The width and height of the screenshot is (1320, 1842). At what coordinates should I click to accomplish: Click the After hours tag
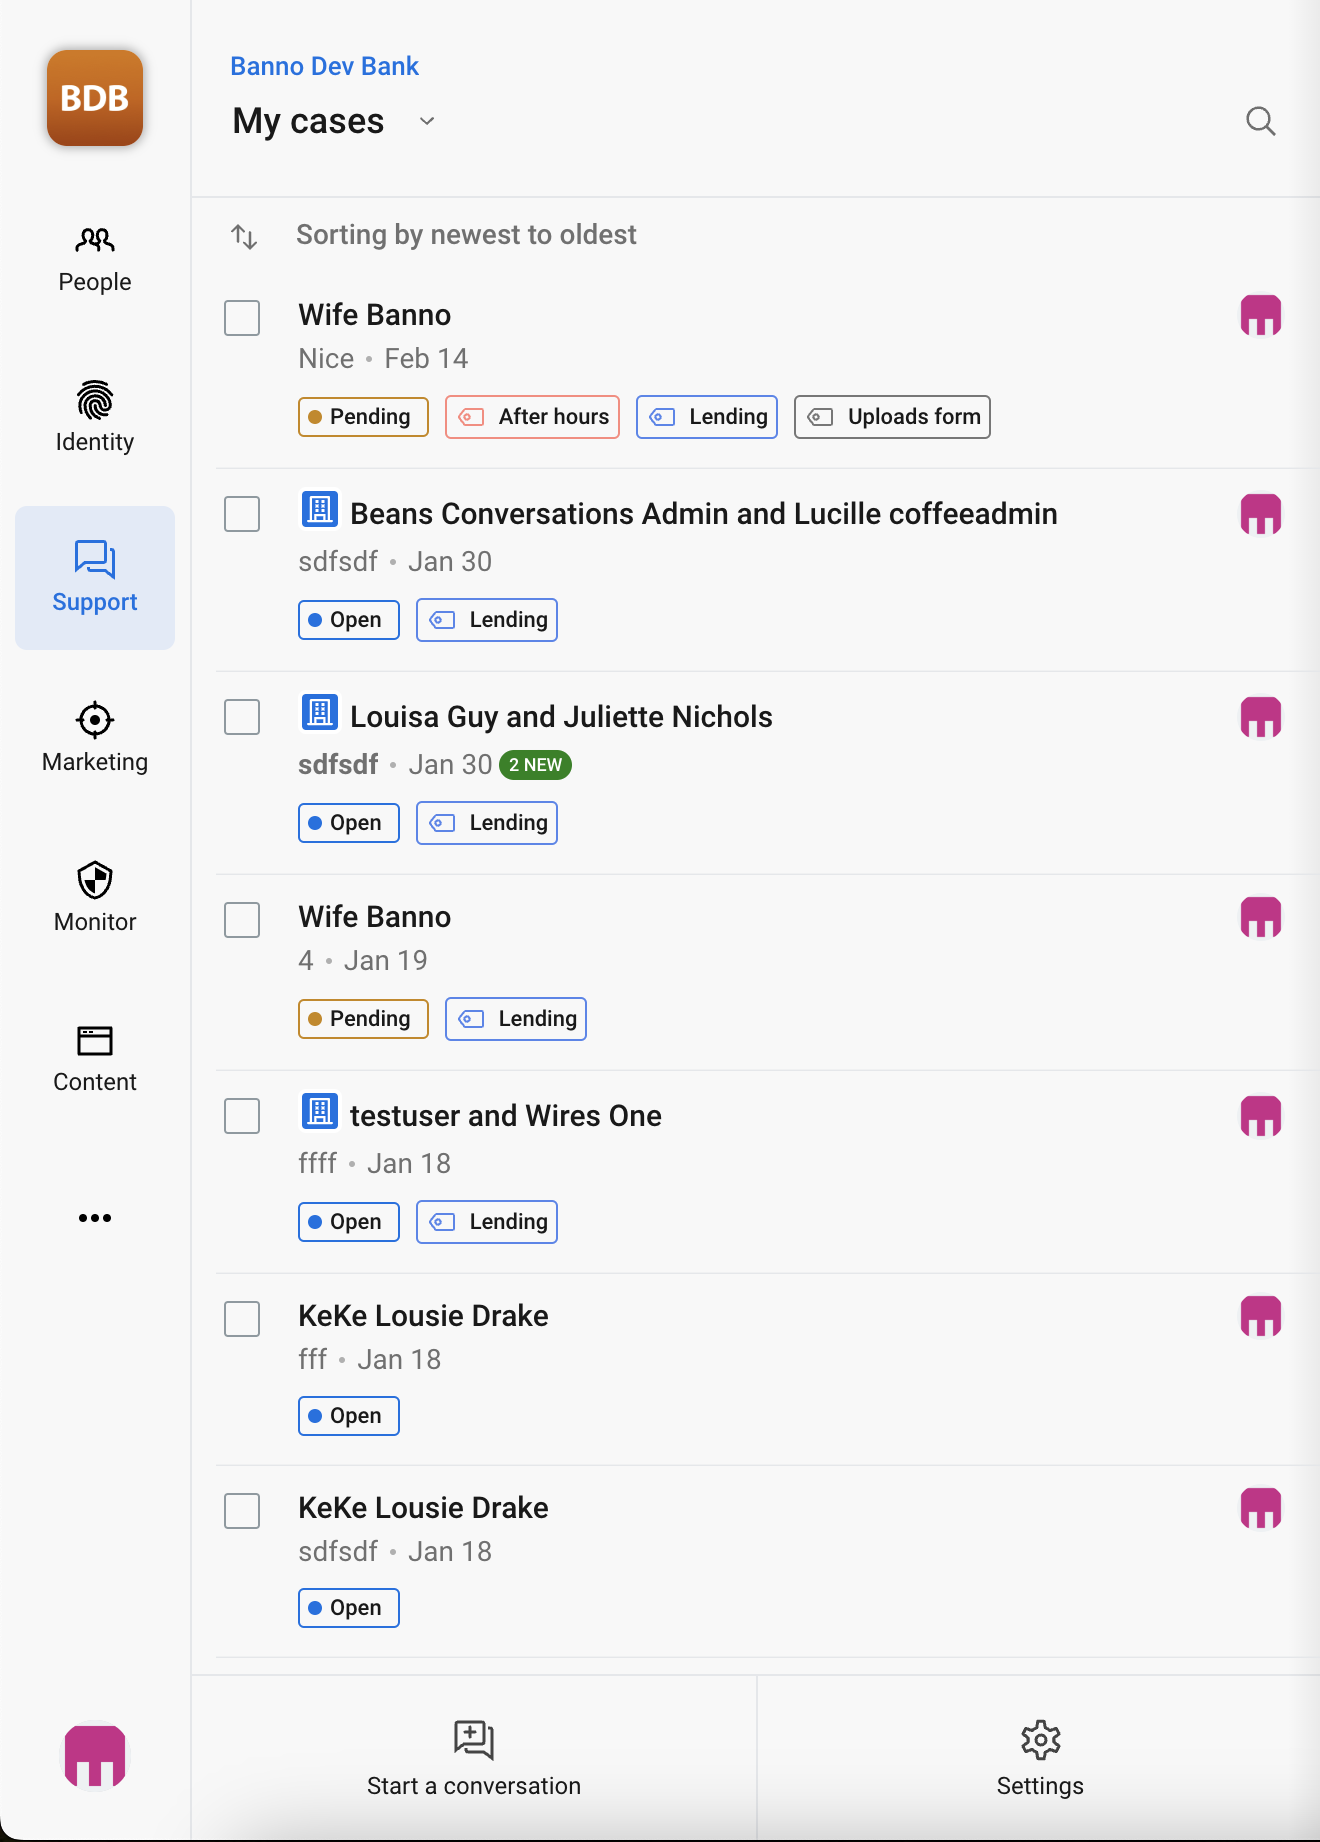pos(532,417)
